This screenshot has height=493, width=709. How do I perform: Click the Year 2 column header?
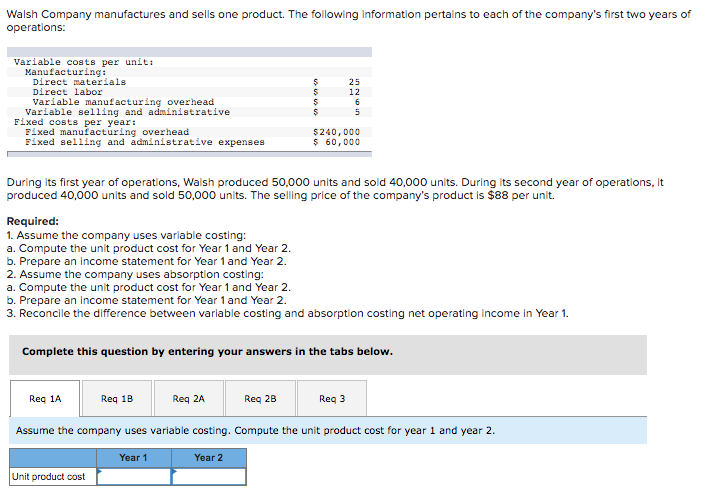point(209,458)
